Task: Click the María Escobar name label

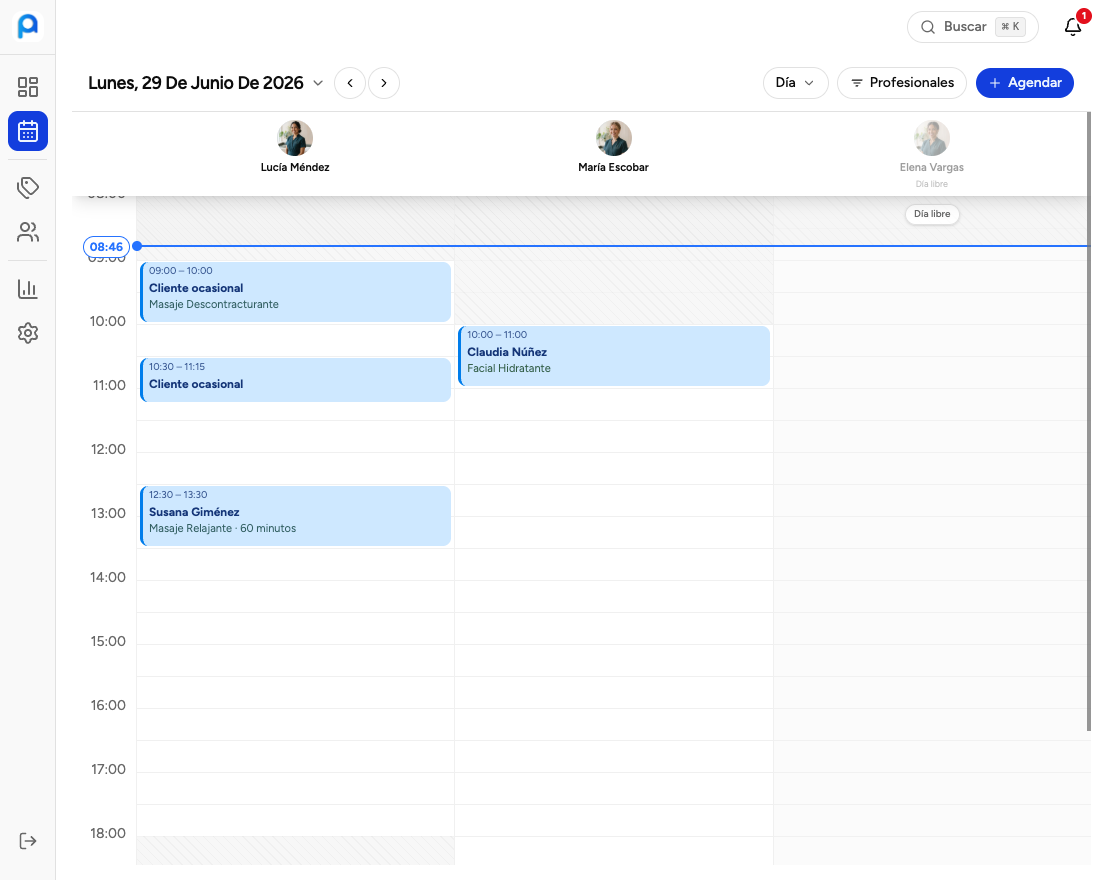Action: point(614,167)
